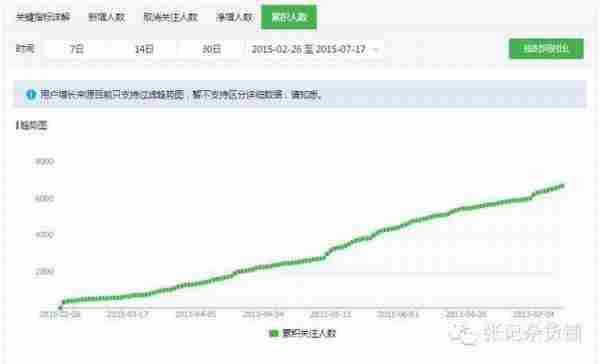Click the last data point at chart's end
The height and width of the screenshot is (364, 600).
pos(562,186)
